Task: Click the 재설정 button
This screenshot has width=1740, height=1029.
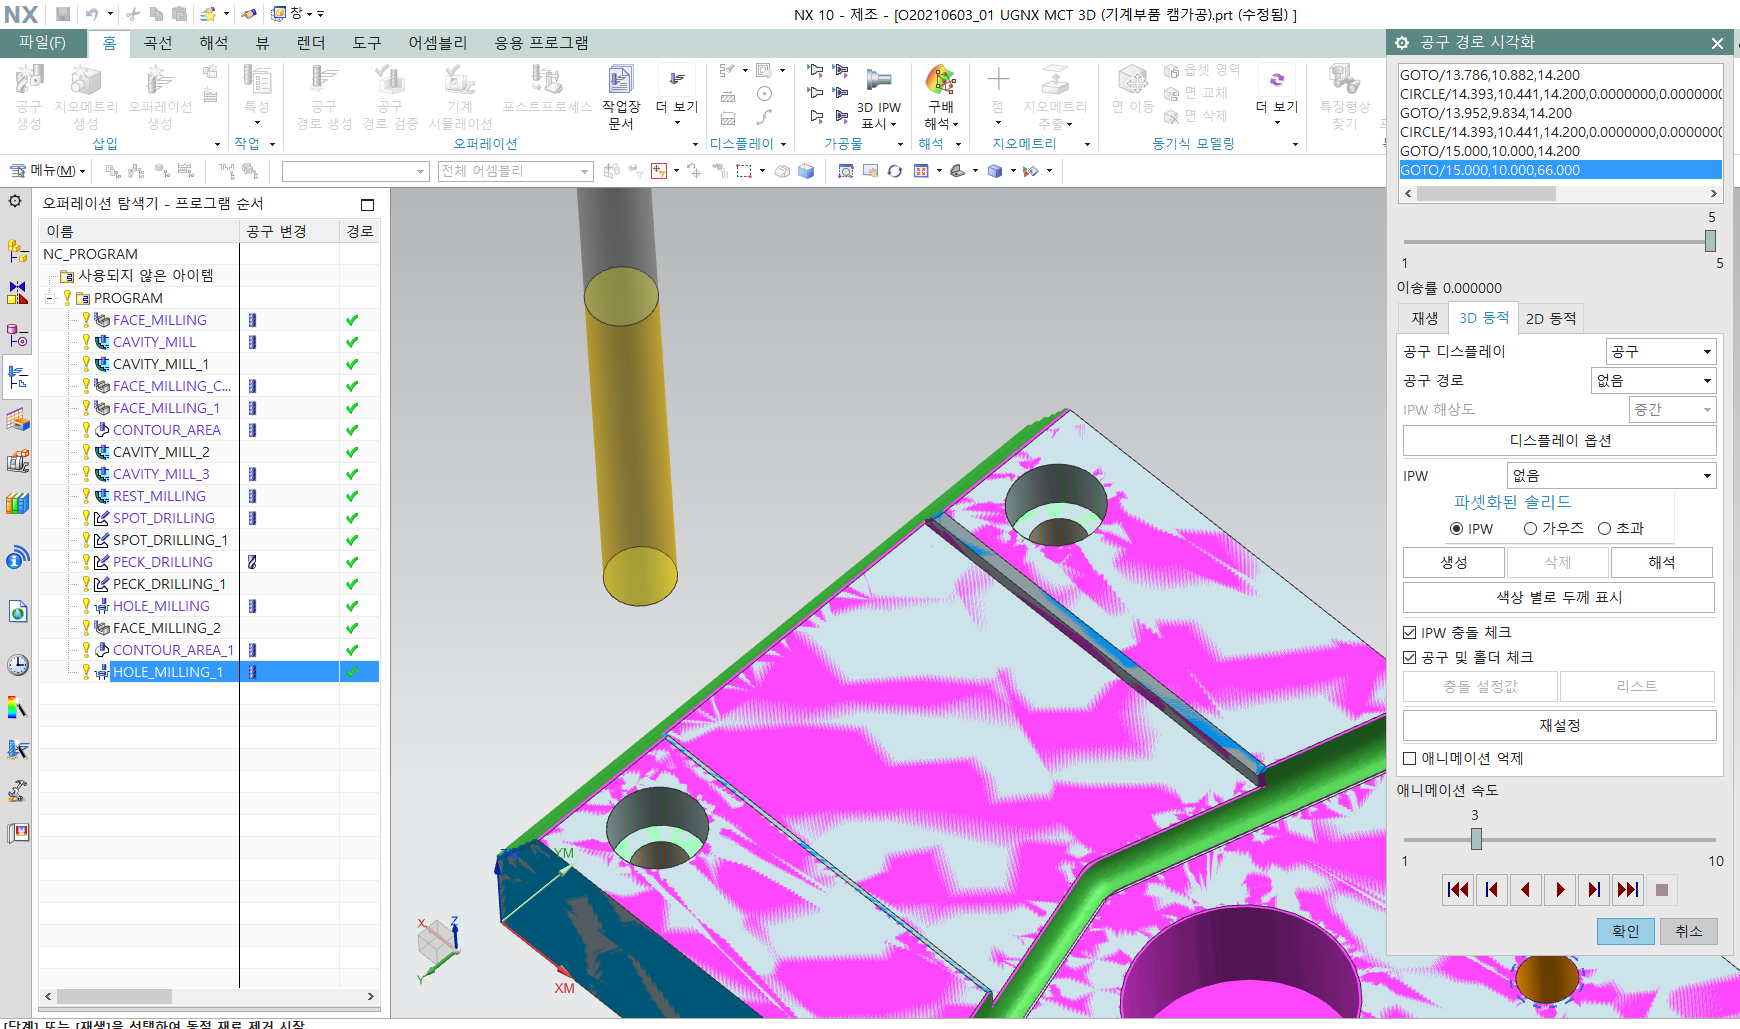Action: (1560, 725)
